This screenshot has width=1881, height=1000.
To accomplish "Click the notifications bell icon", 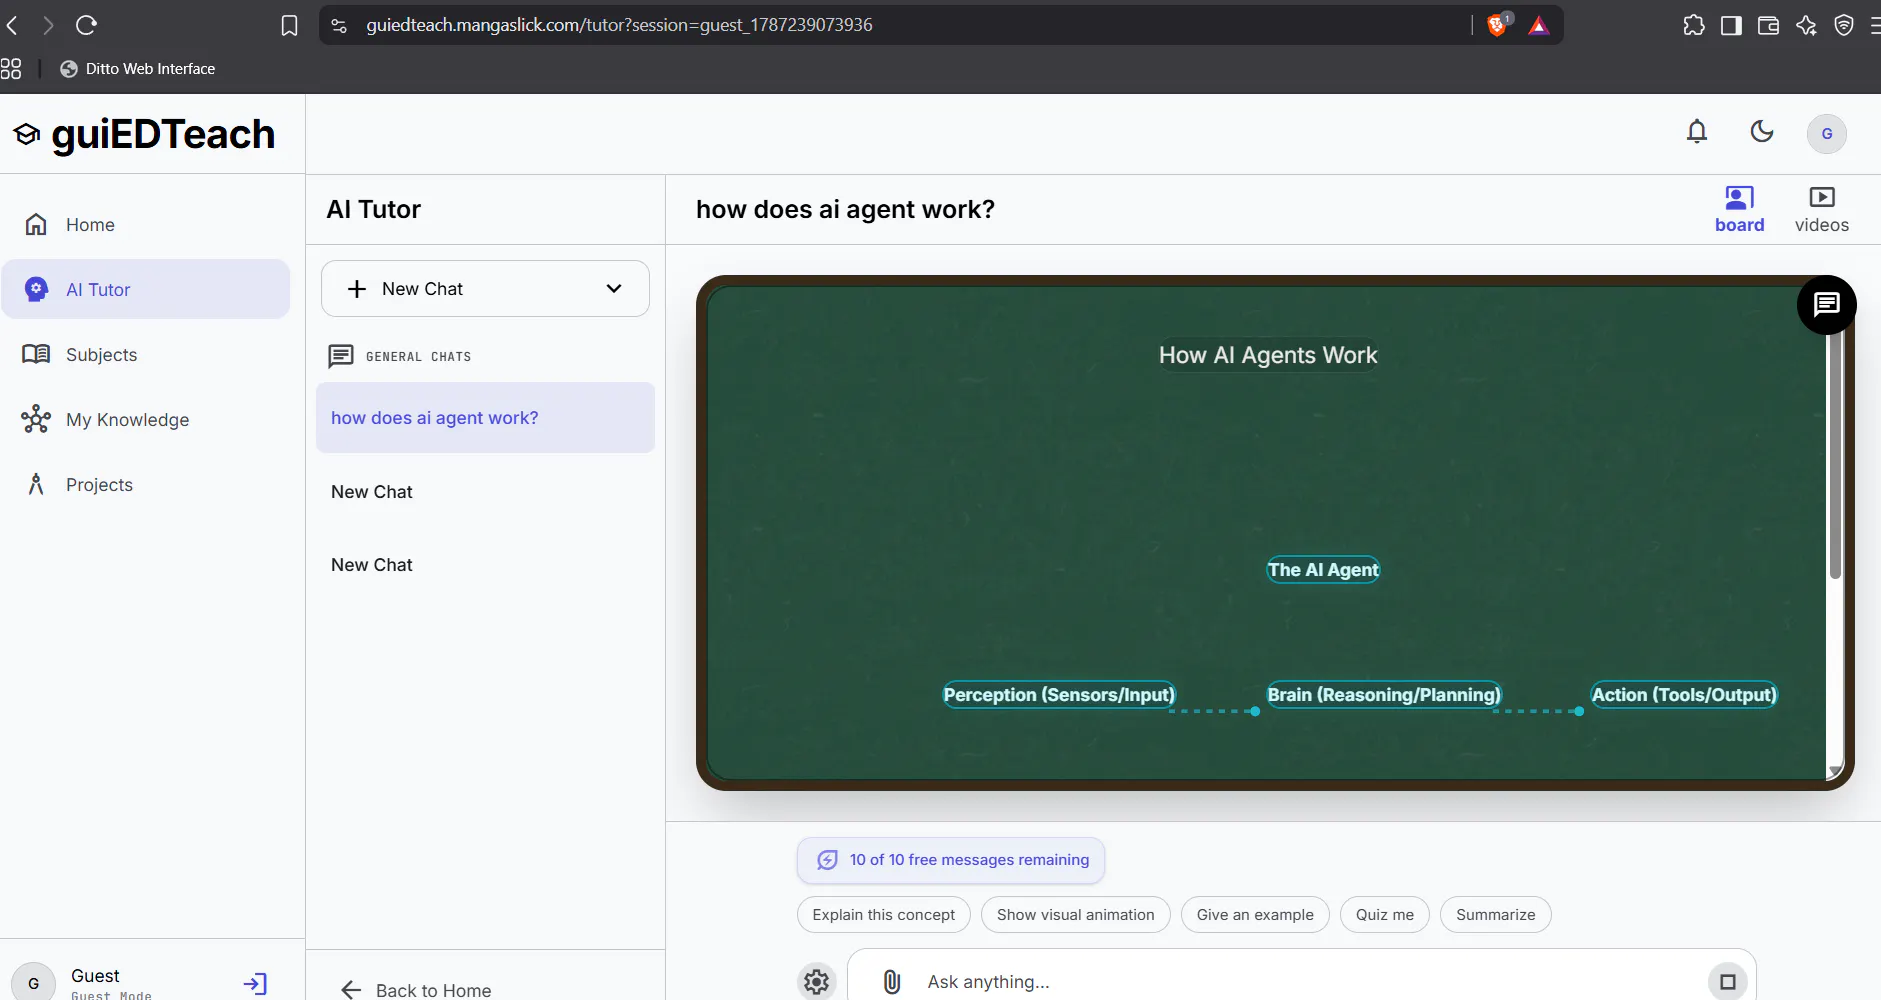I will [x=1697, y=132].
